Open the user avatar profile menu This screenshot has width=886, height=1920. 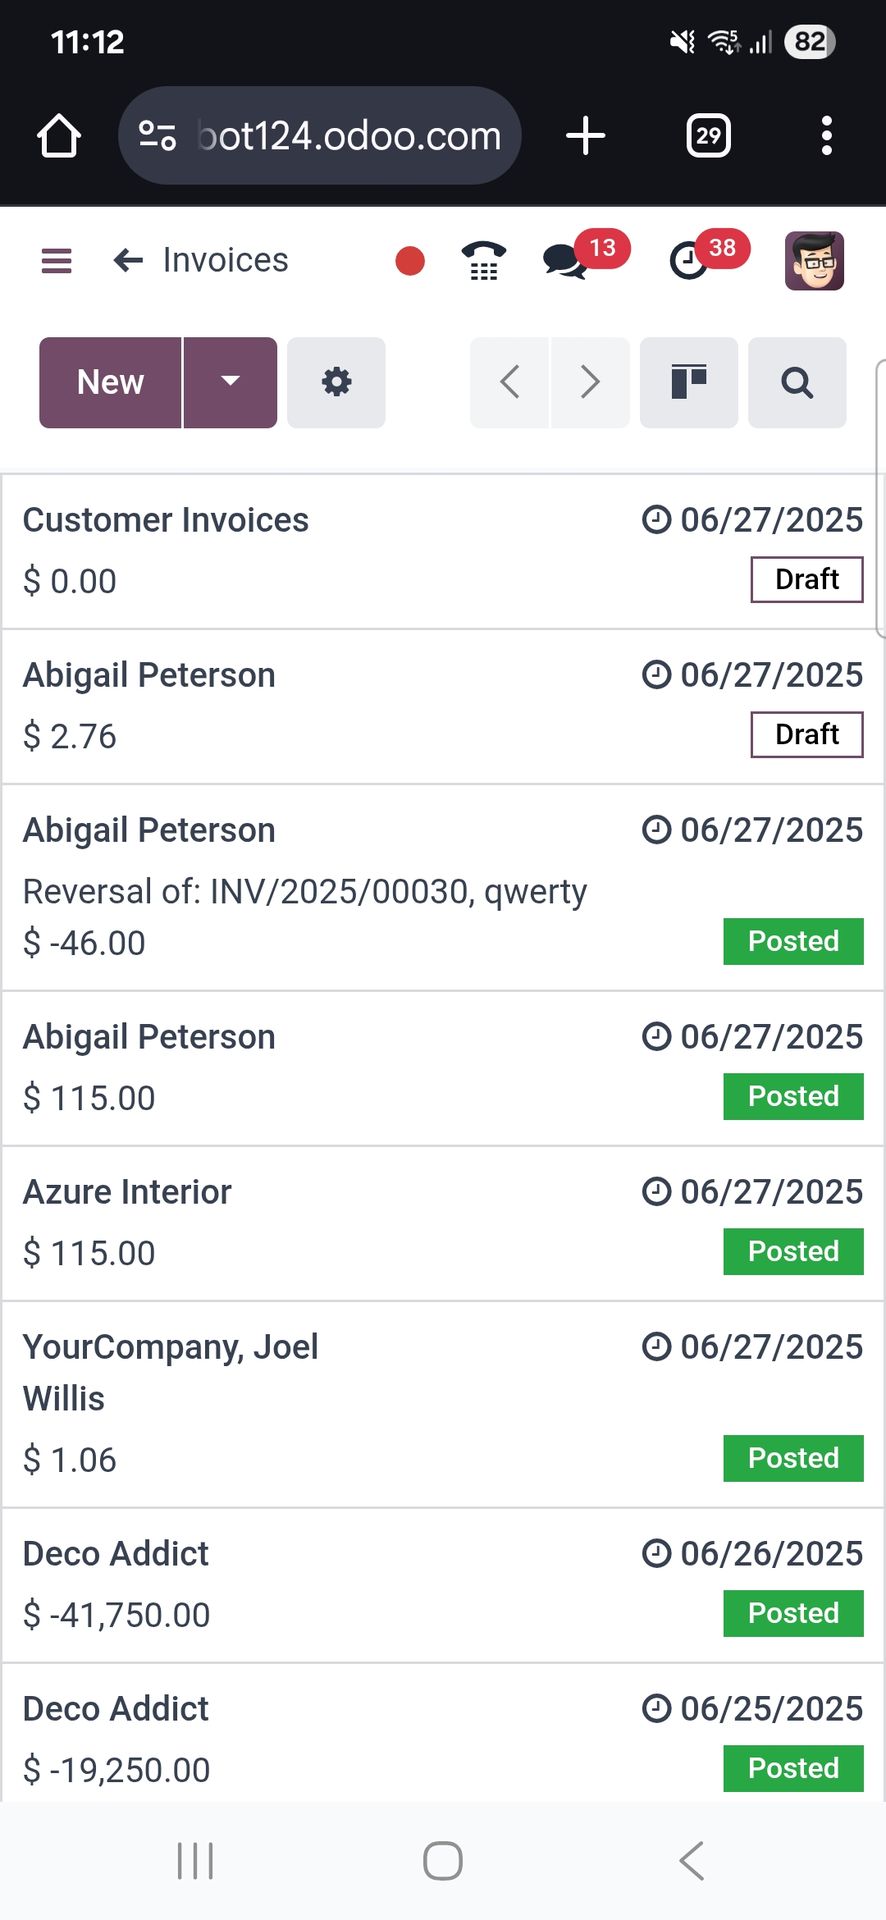click(x=814, y=261)
